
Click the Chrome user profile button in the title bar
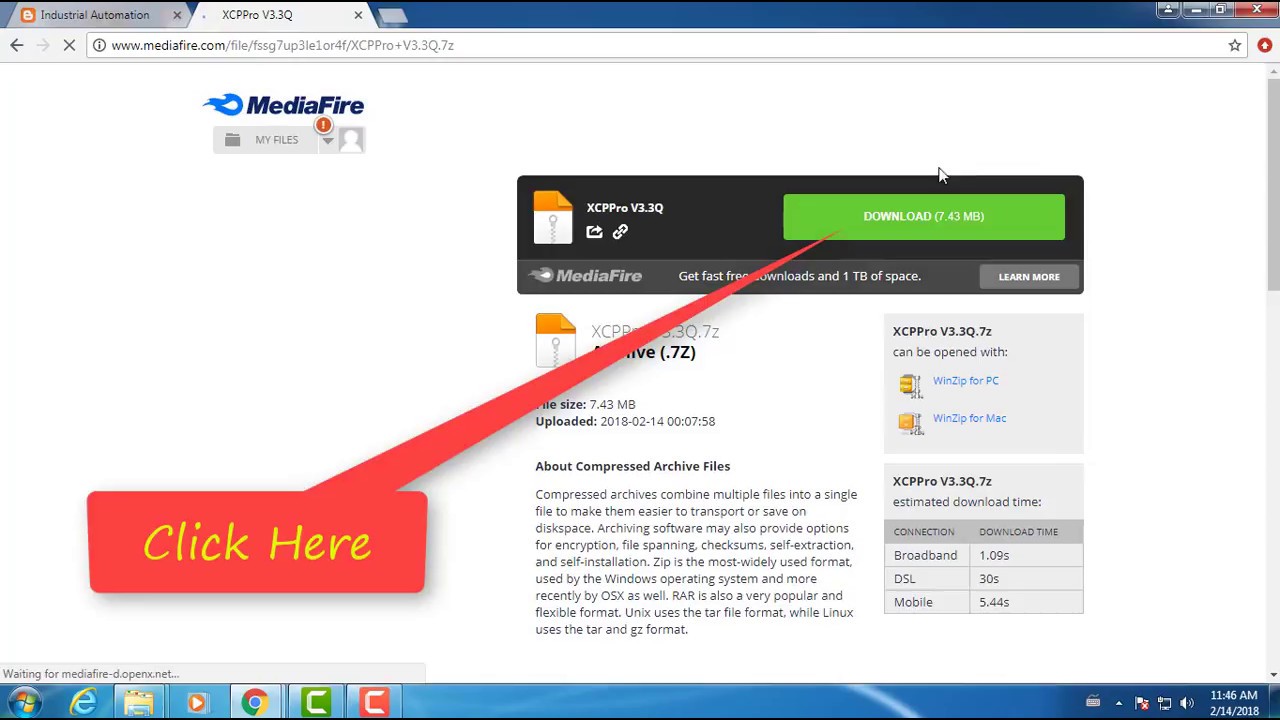[1168, 10]
